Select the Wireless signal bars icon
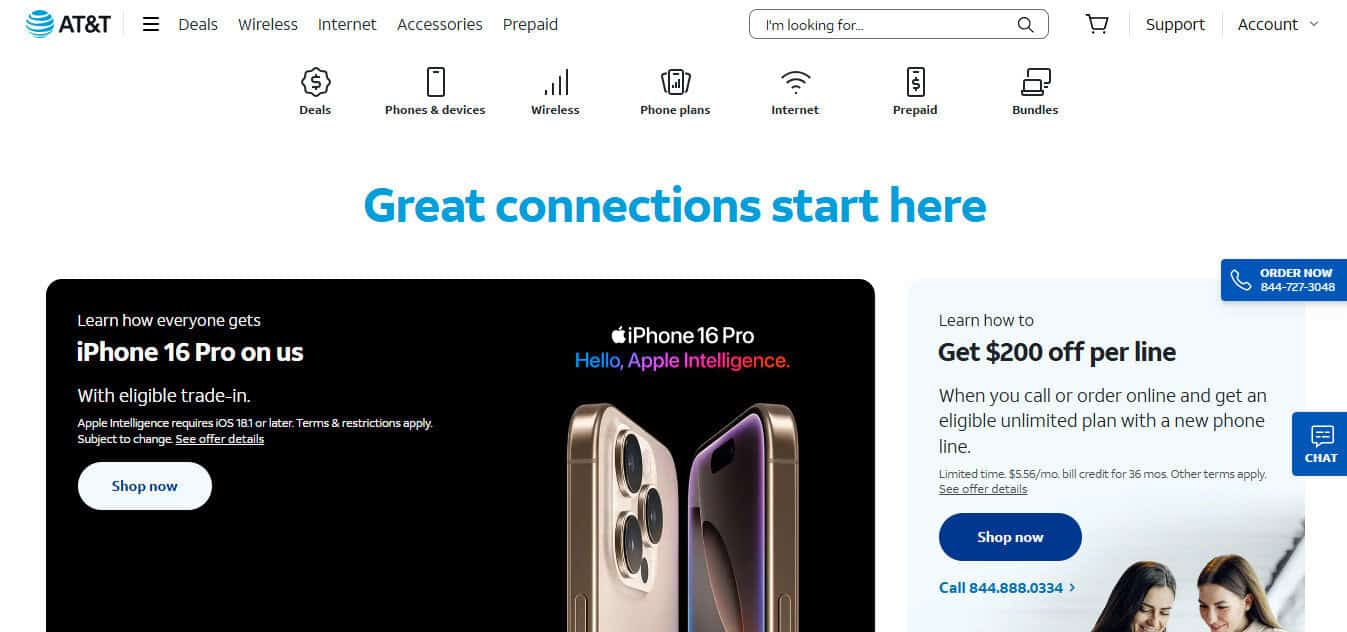 click(x=555, y=82)
